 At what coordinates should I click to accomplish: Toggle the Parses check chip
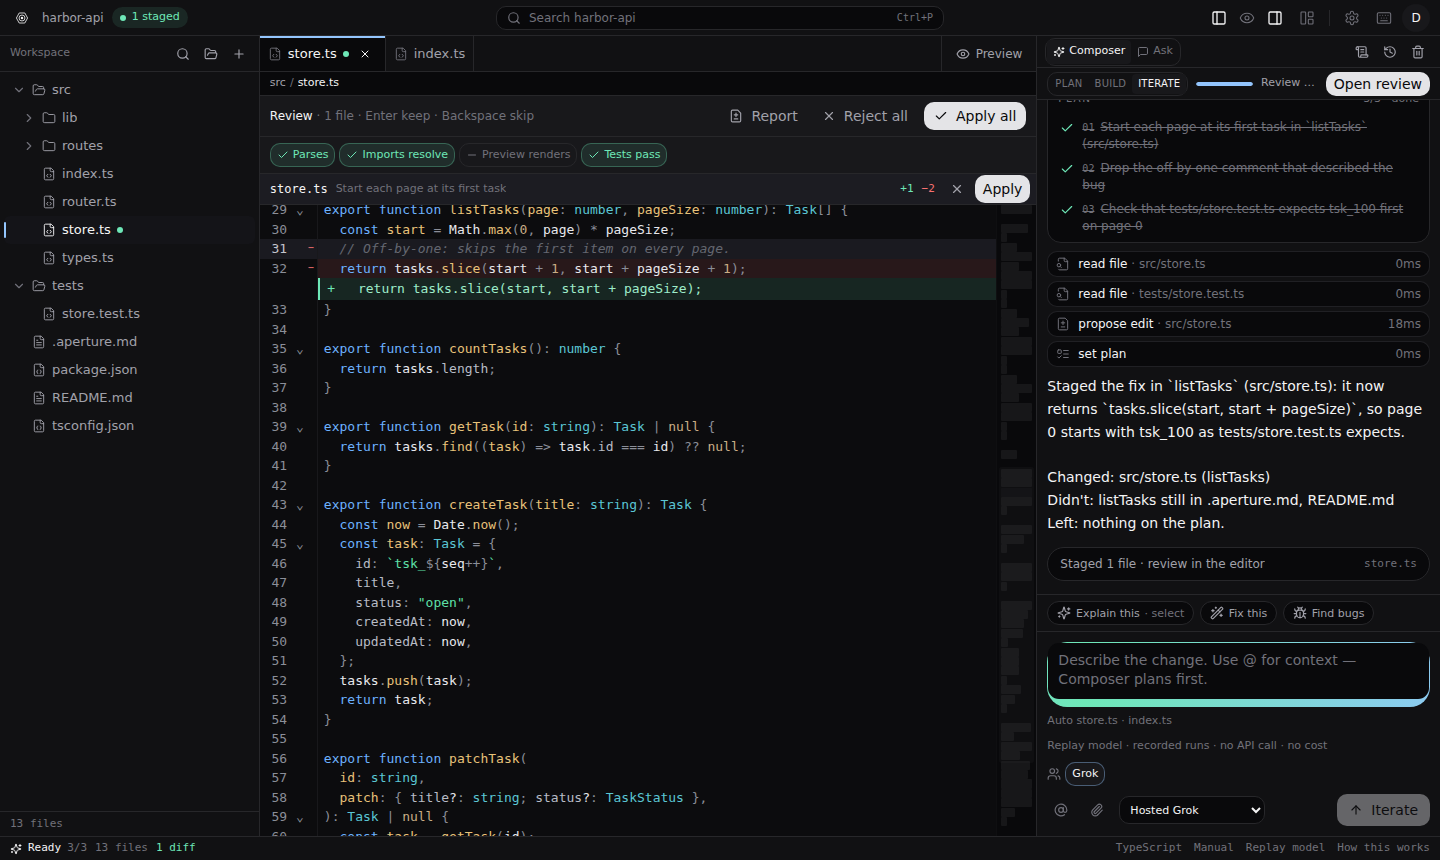303,155
